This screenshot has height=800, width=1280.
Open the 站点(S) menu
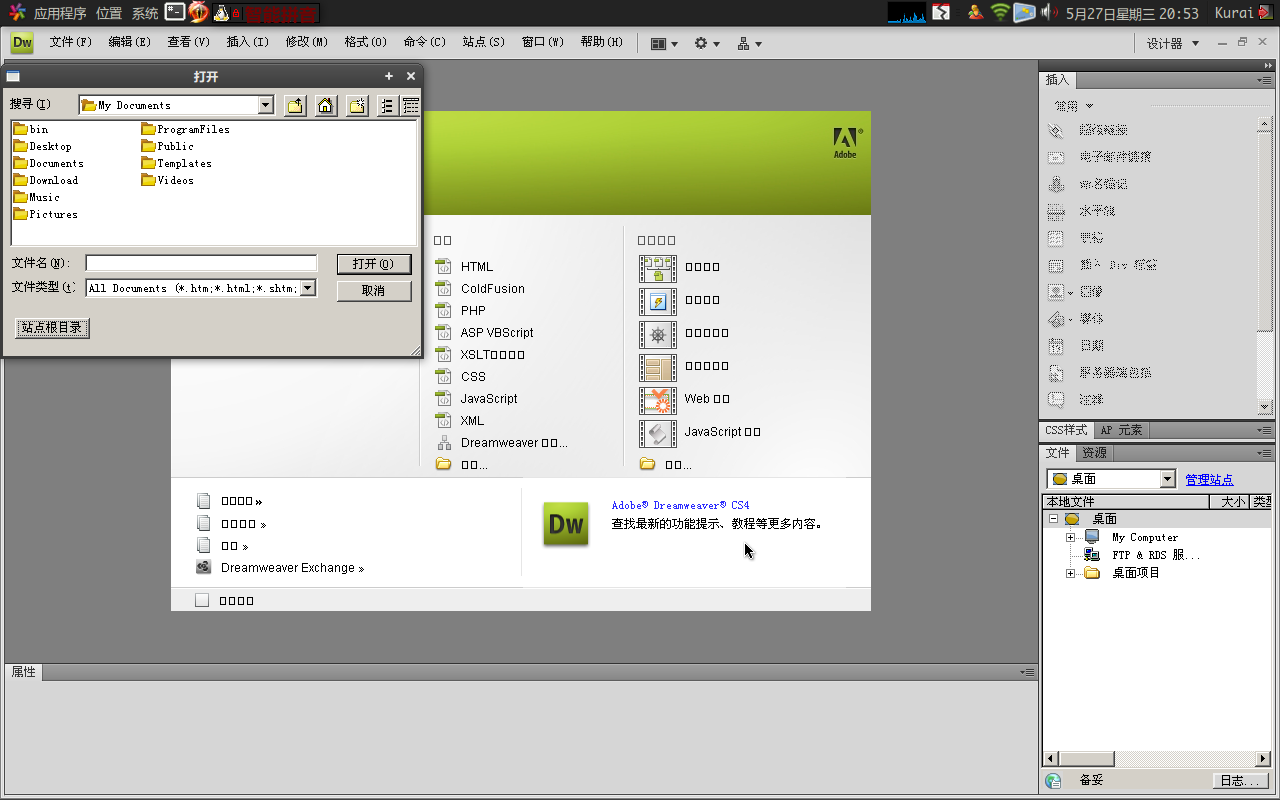(x=484, y=42)
